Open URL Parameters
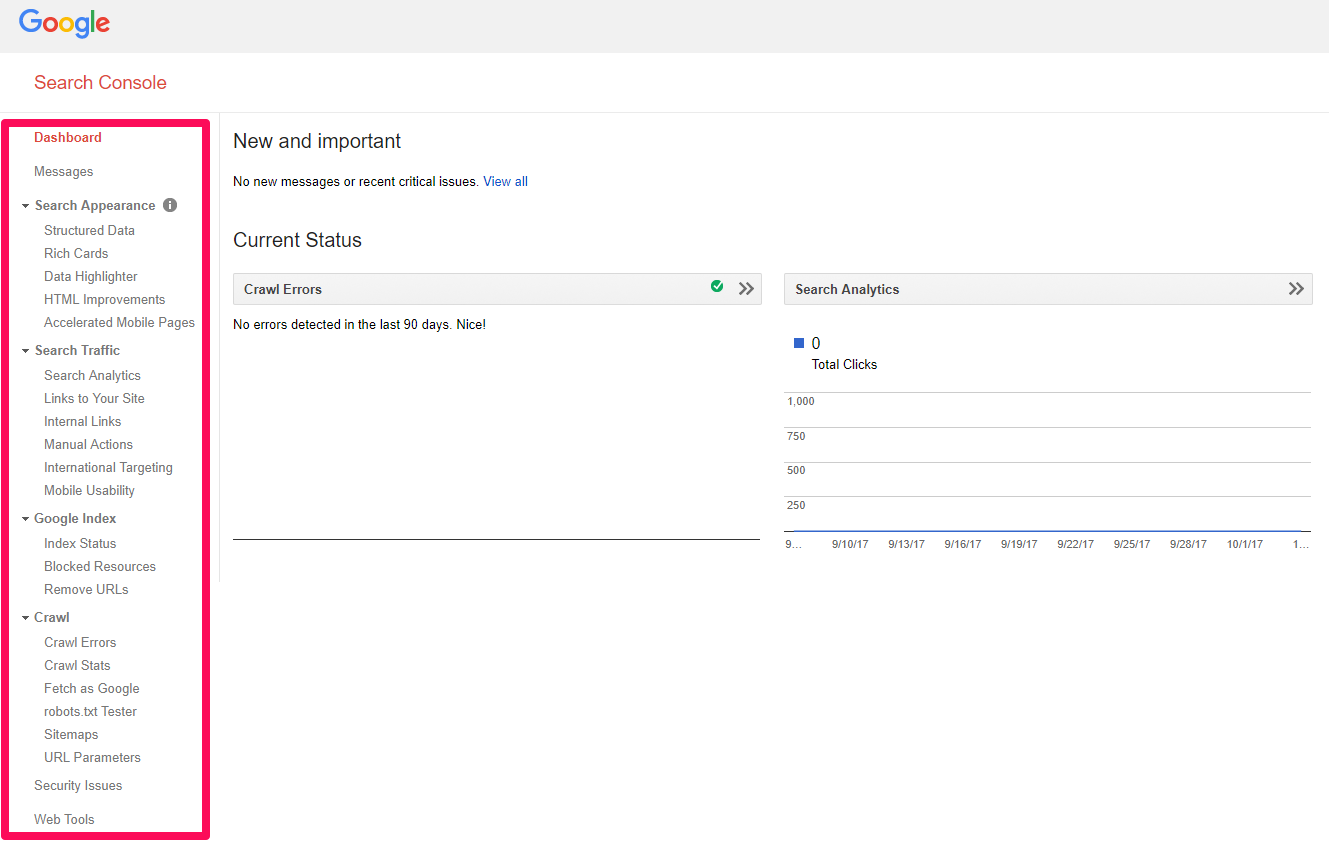The width and height of the screenshot is (1329, 855). coord(92,757)
